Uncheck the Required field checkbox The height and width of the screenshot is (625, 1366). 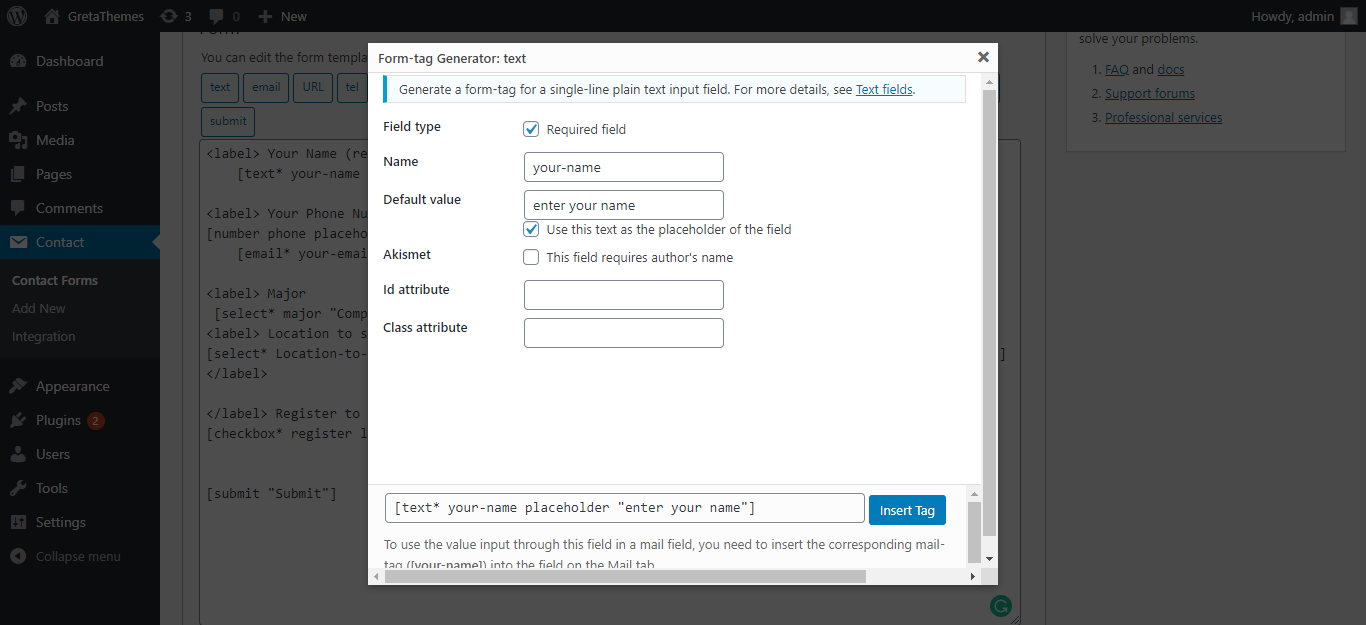532,129
